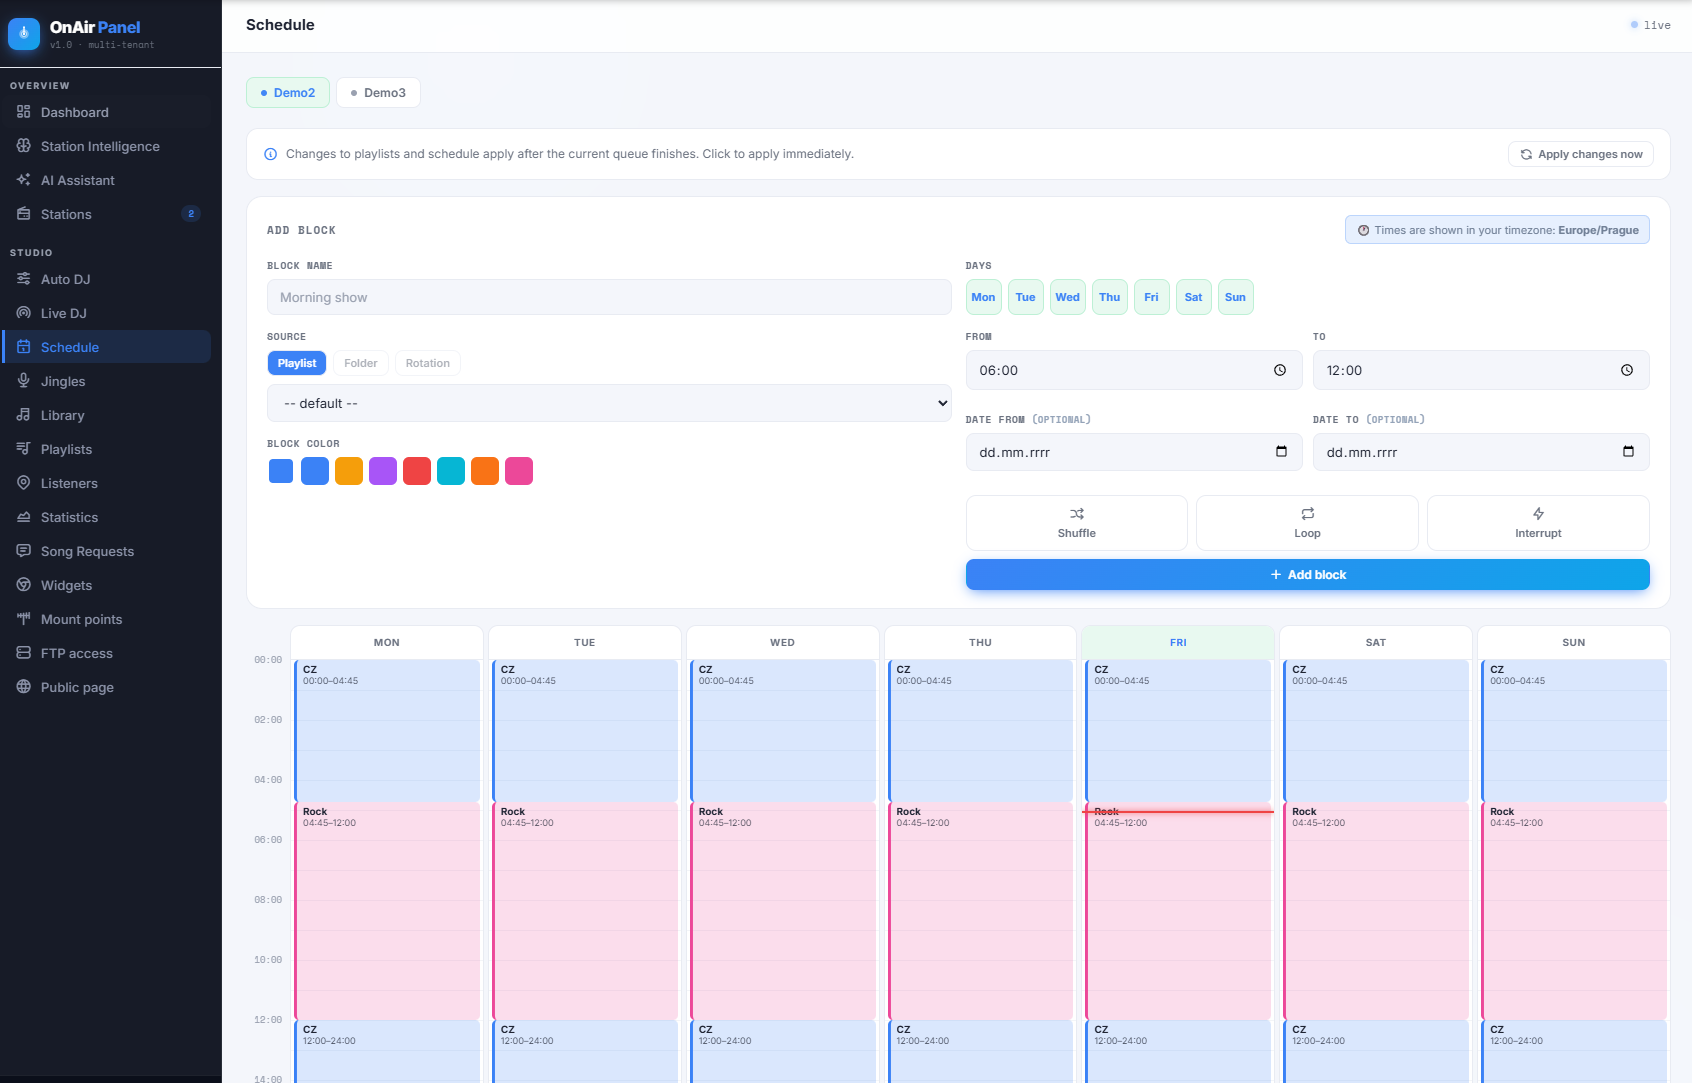The image size is (1692, 1083).
Task: Open Sunday CZ 00:00–04:45 block
Action: click(1574, 730)
